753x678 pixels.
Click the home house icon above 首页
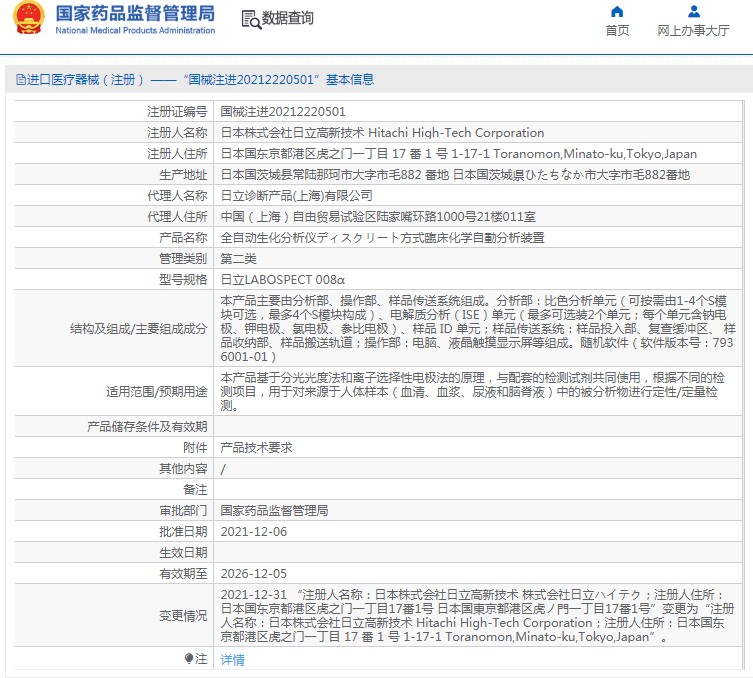point(617,11)
